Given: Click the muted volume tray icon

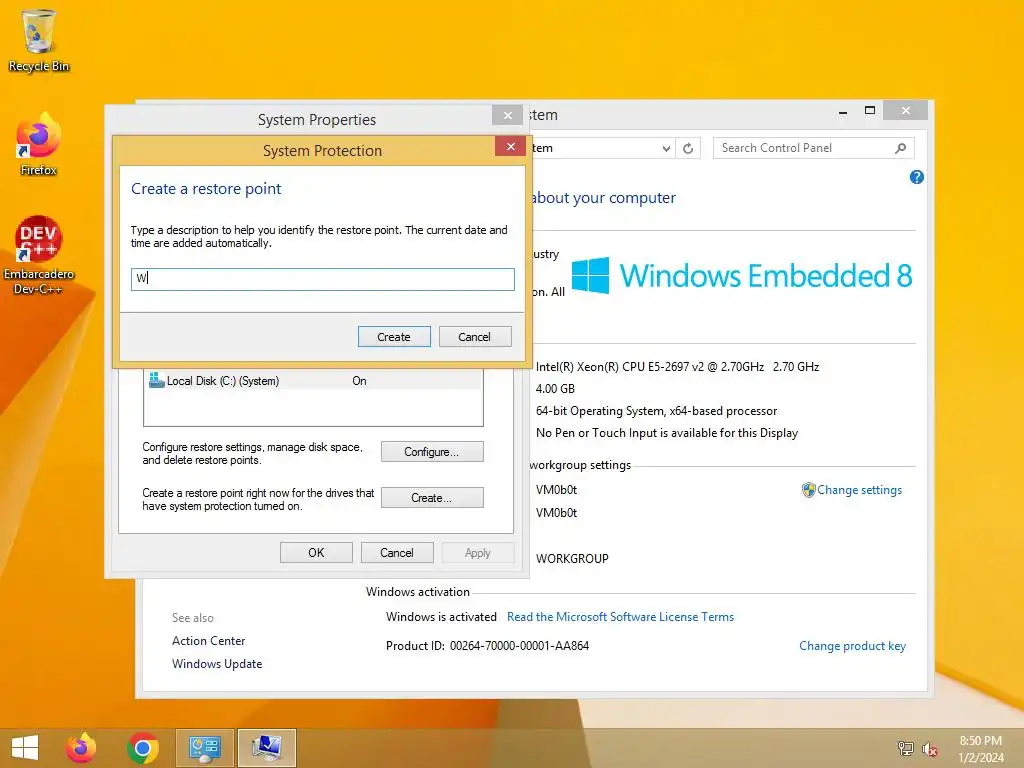Looking at the screenshot, I should pyautogui.click(x=929, y=749).
